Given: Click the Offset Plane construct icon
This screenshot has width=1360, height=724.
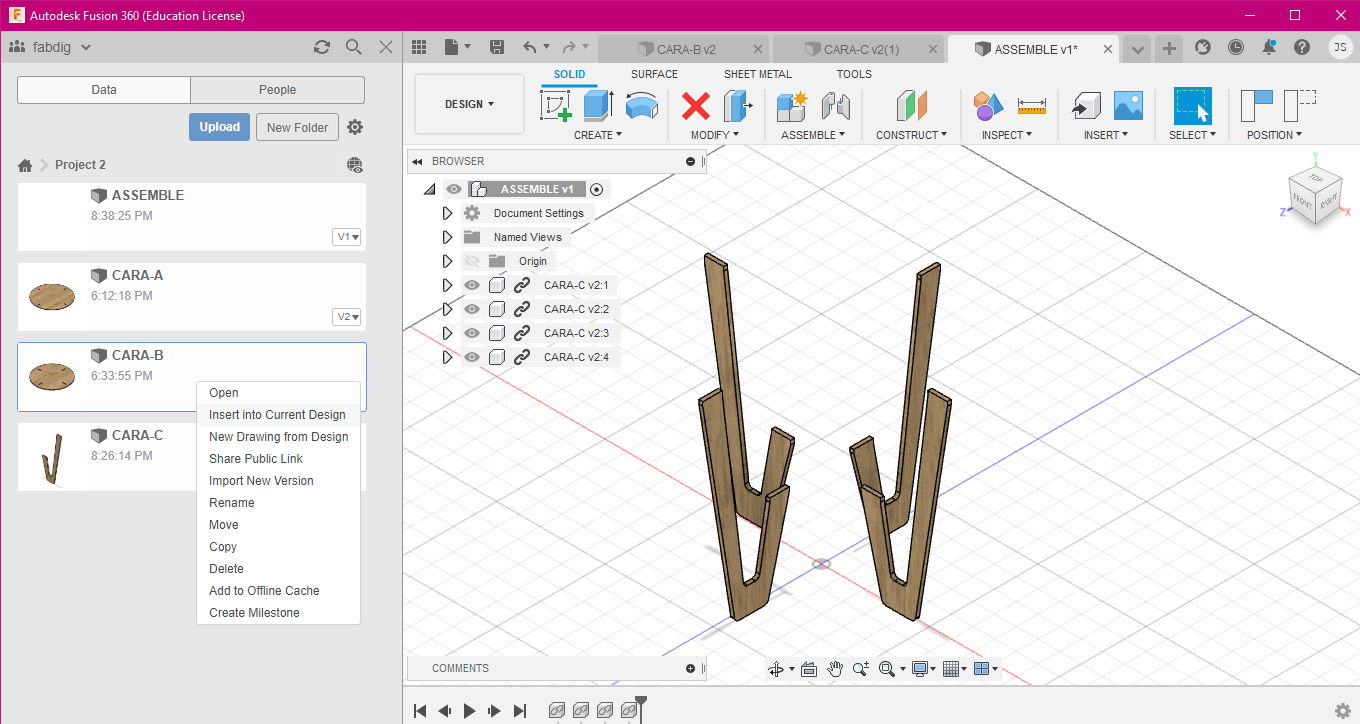Looking at the screenshot, I should (912, 105).
